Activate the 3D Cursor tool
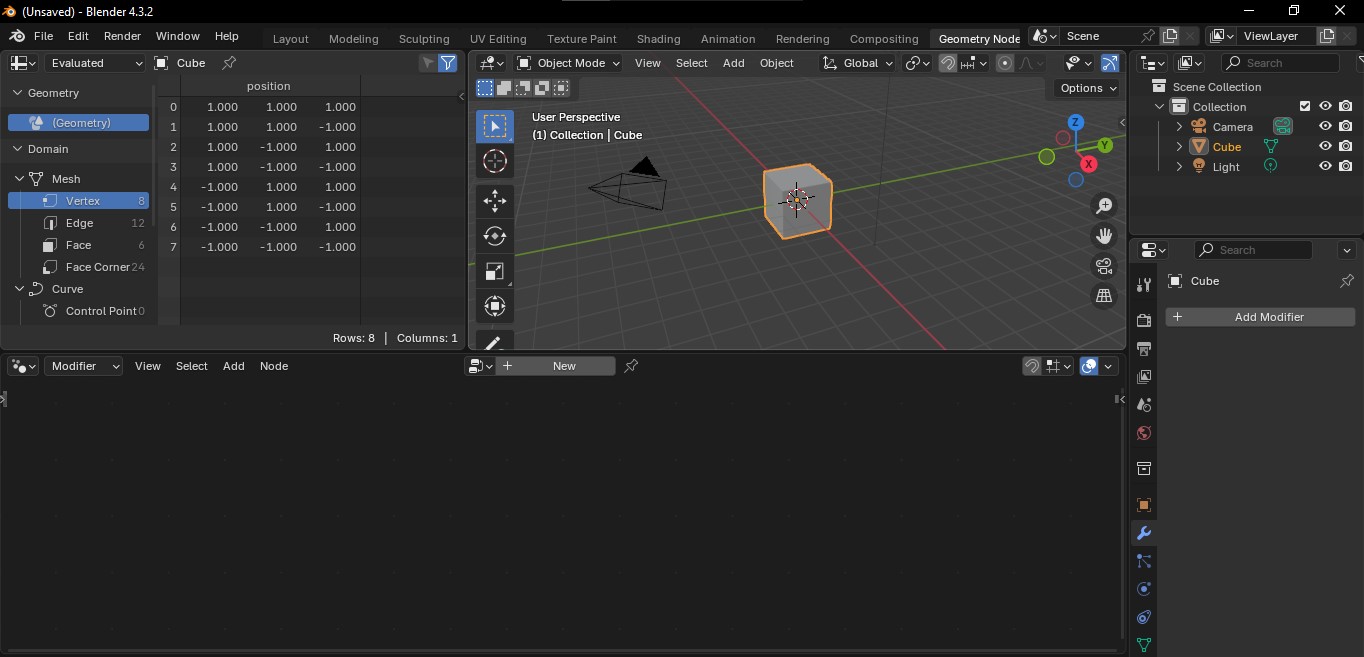 click(x=494, y=161)
